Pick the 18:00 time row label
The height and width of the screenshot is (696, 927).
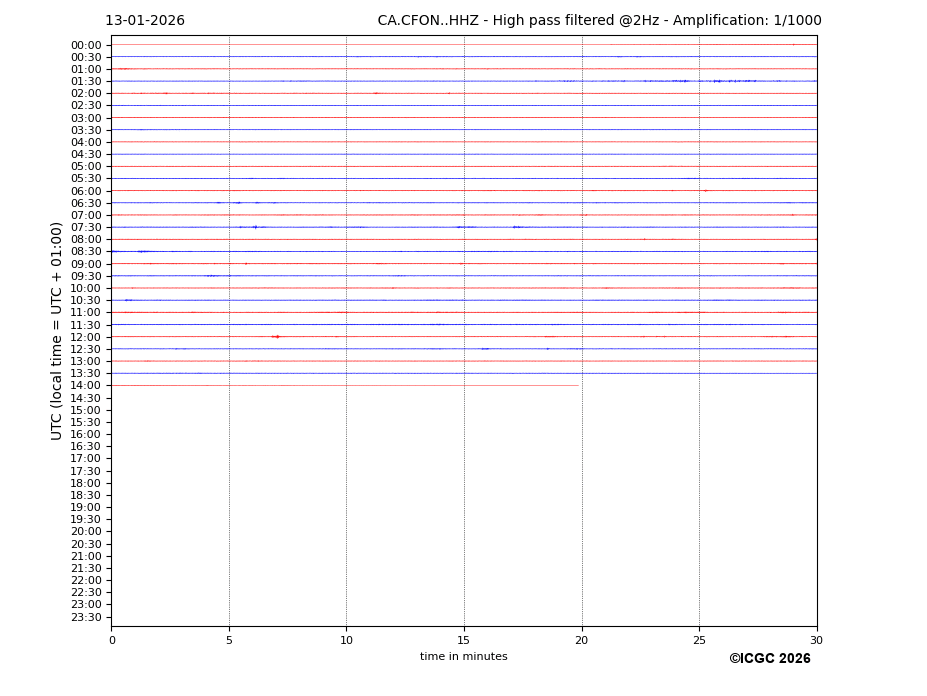pos(86,483)
